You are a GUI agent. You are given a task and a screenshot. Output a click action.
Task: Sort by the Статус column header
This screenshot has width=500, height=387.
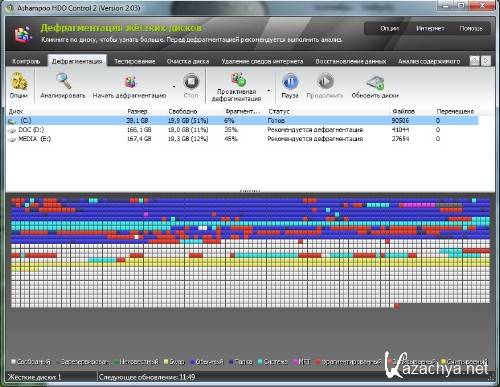coord(279,111)
